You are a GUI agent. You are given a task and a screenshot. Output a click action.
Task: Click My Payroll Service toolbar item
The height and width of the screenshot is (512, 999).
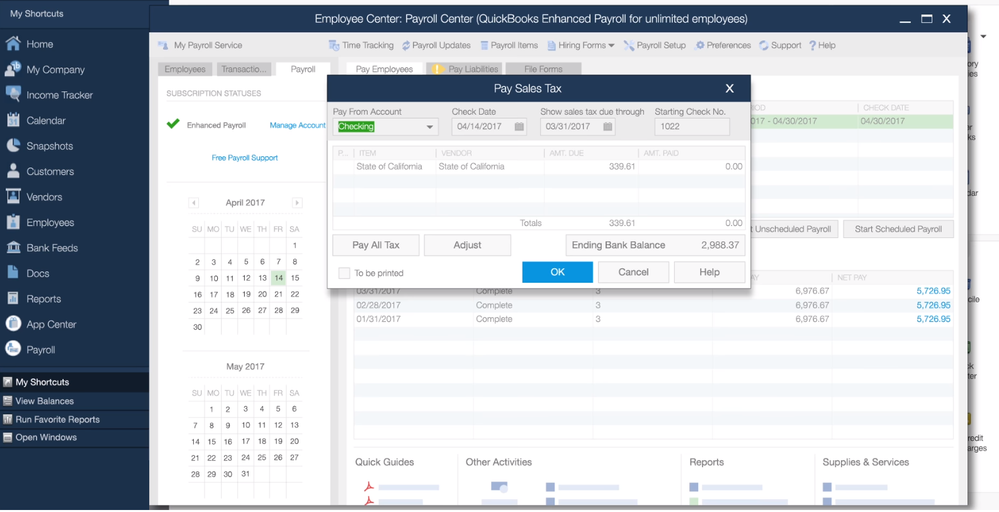point(201,45)
